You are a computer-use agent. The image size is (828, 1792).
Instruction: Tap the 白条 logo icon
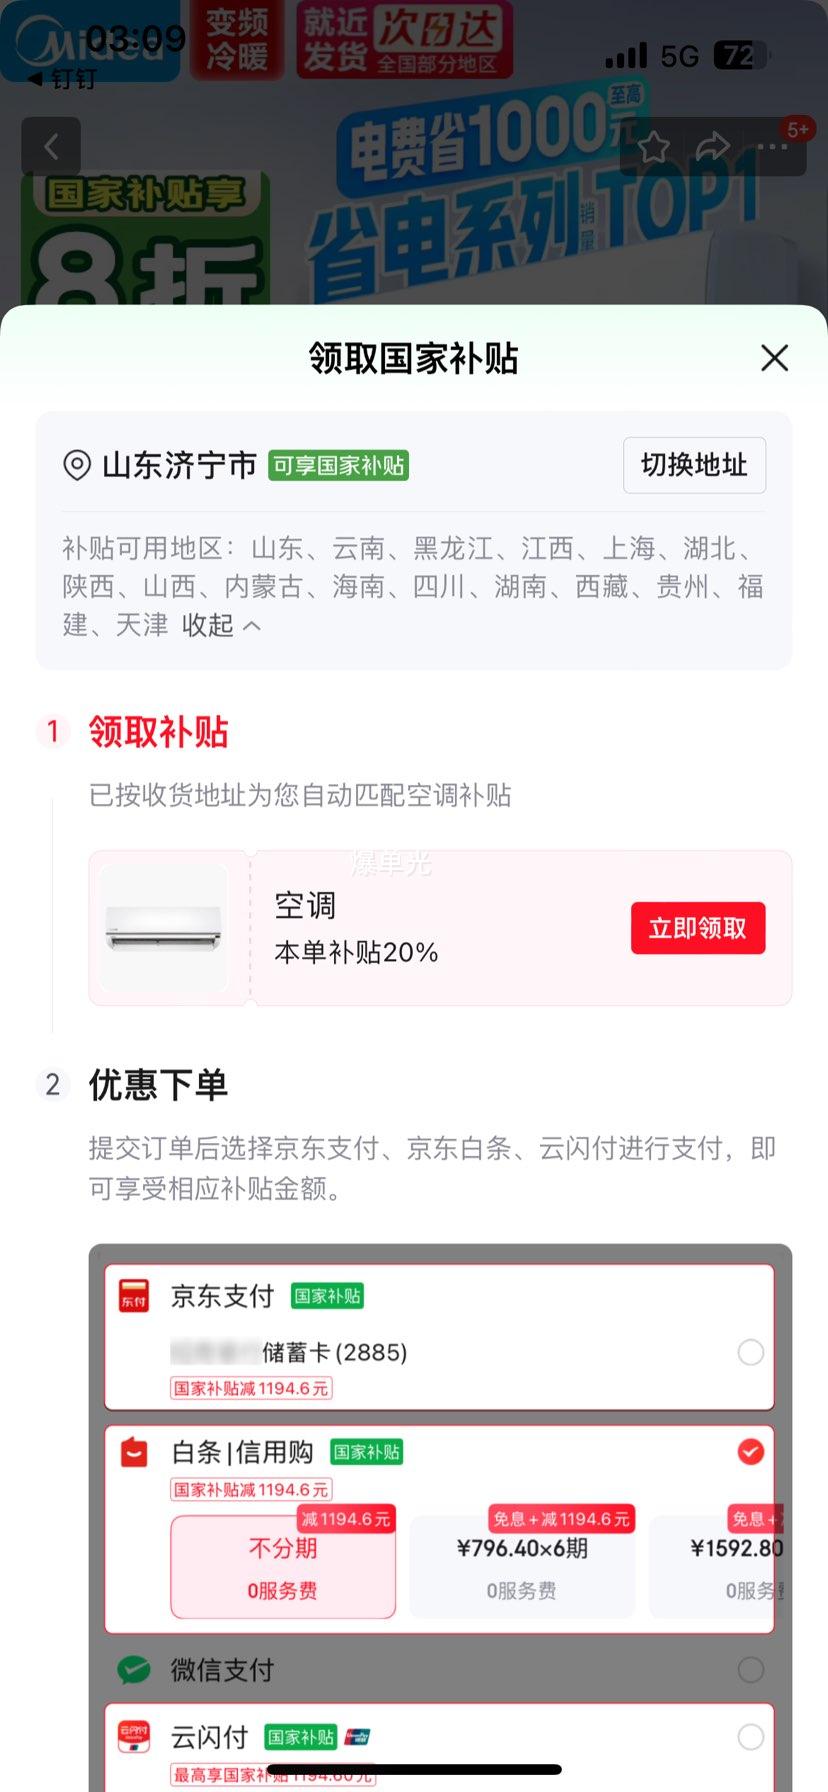pos(134,1451)
